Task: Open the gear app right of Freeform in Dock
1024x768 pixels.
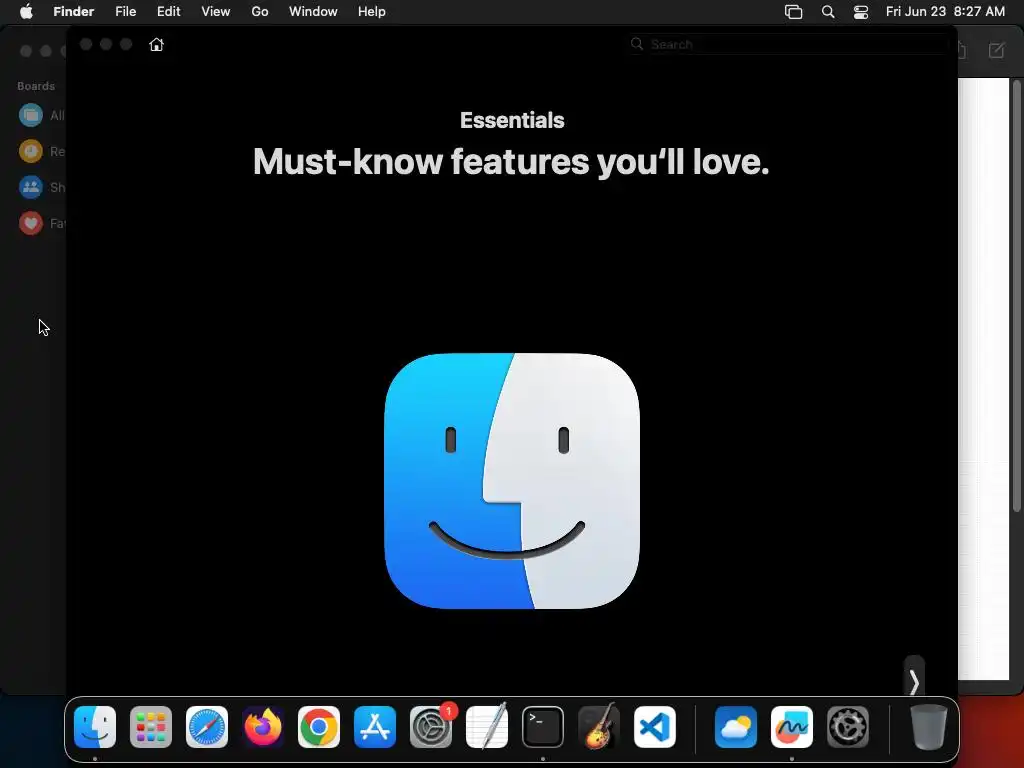Action: pyautogui.click(x=848, y=727)
